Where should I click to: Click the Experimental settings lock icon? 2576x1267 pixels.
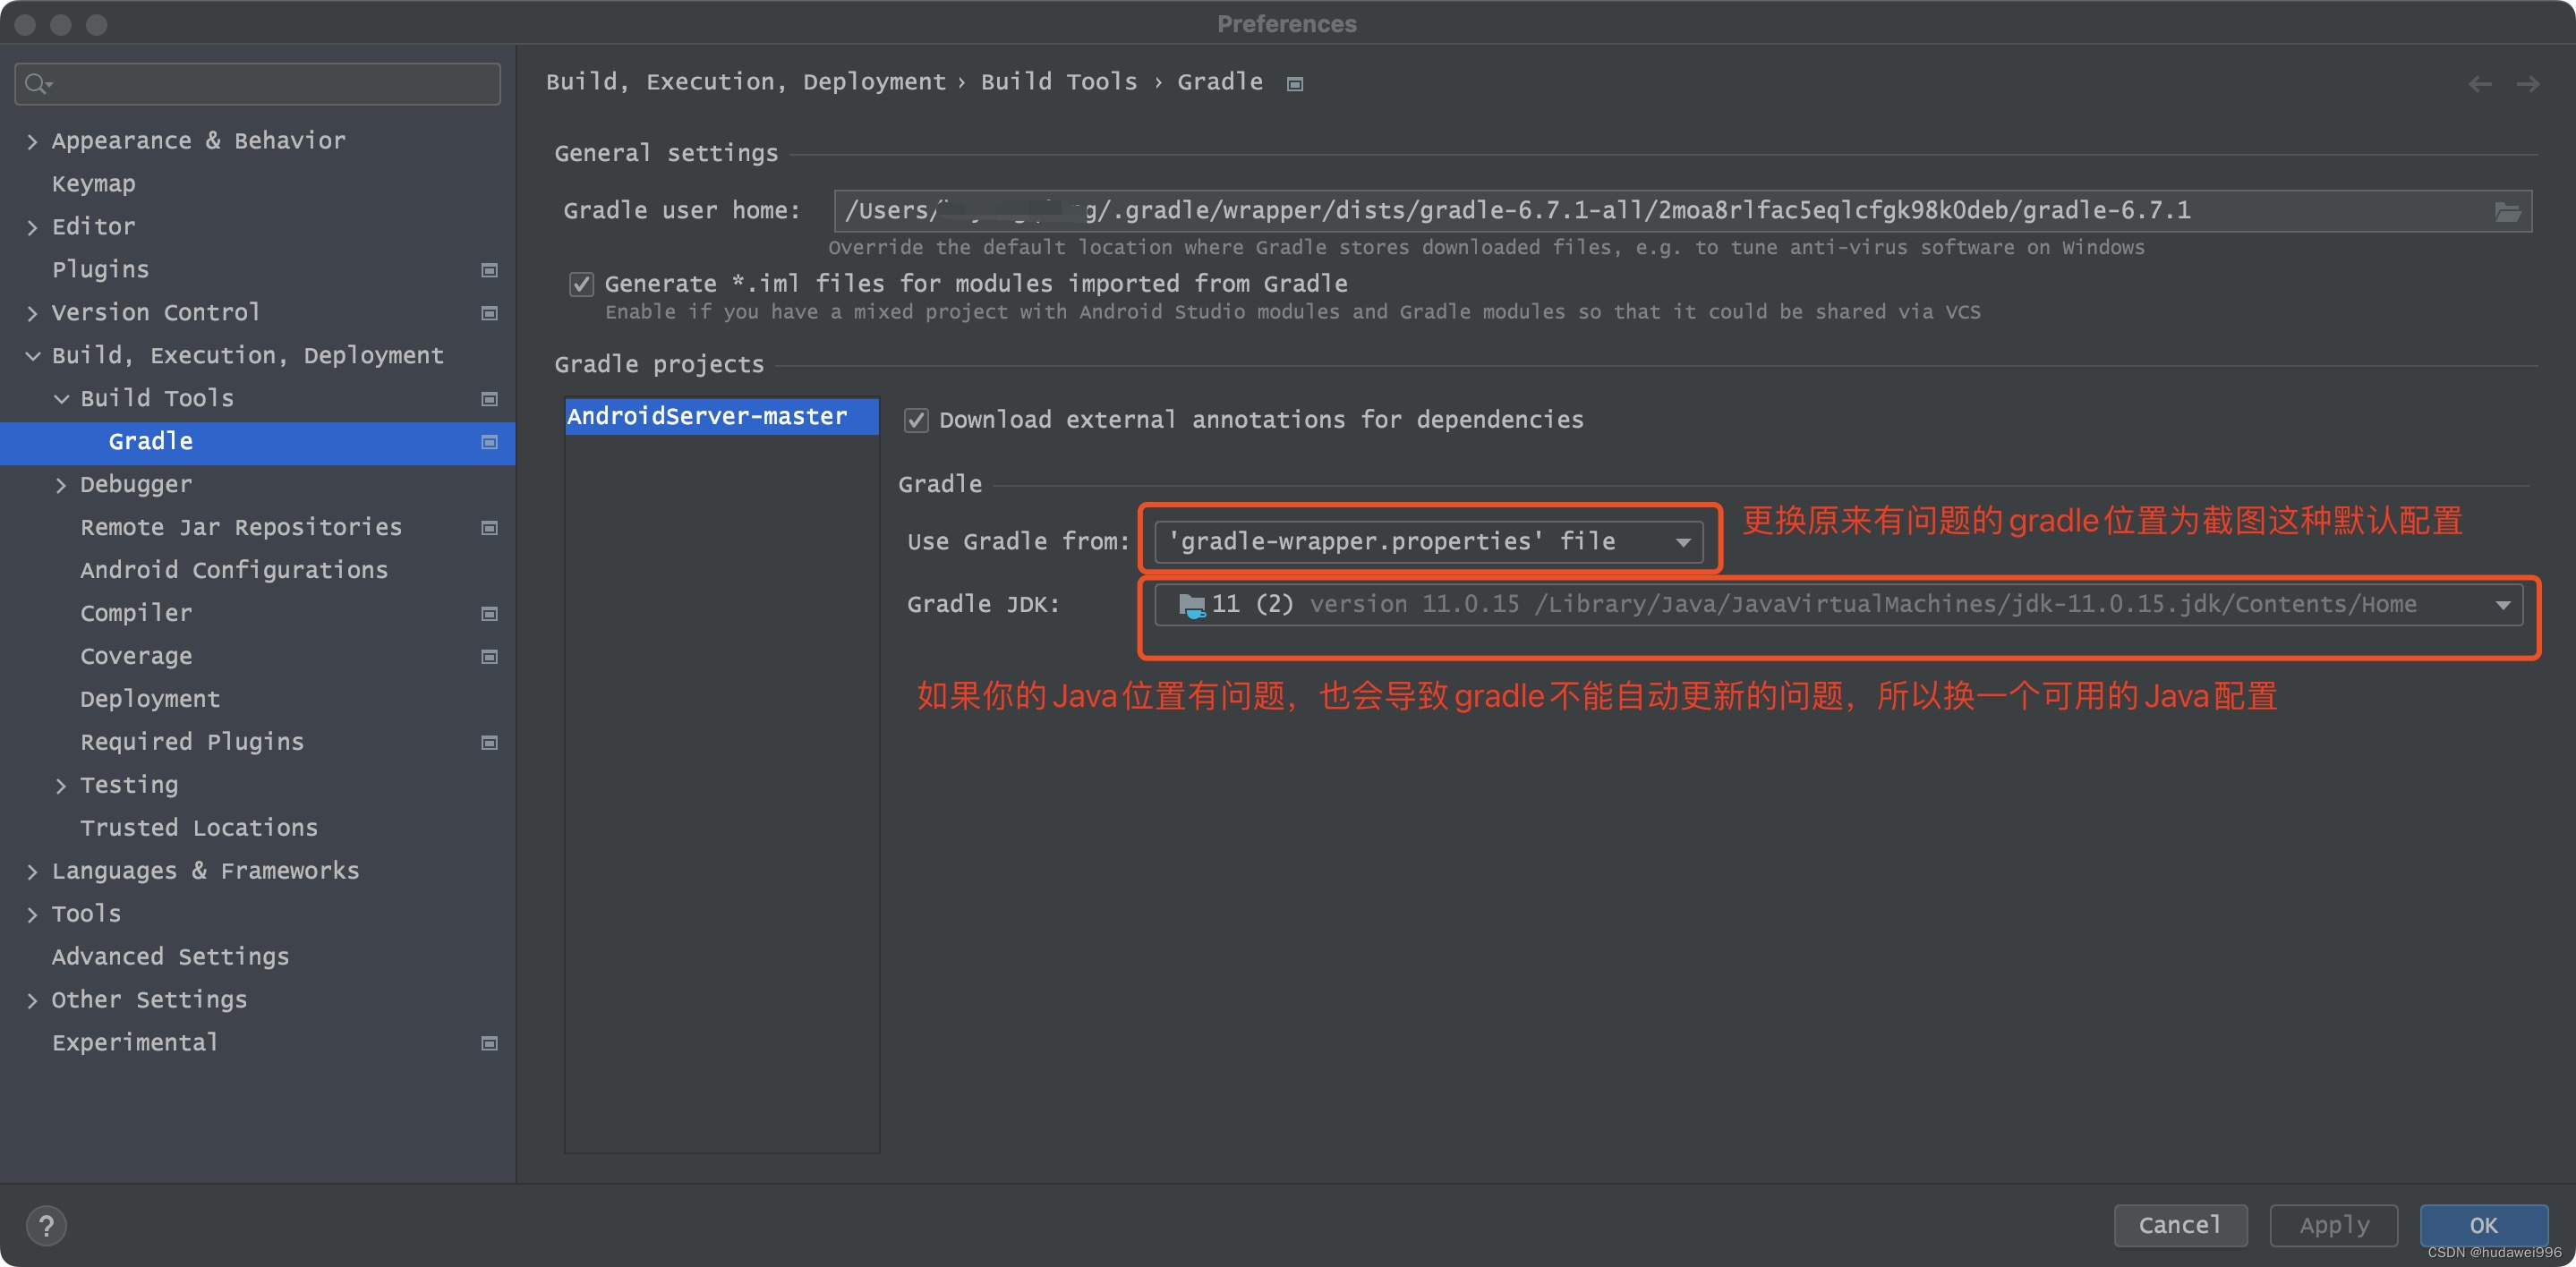[490, 1042]
